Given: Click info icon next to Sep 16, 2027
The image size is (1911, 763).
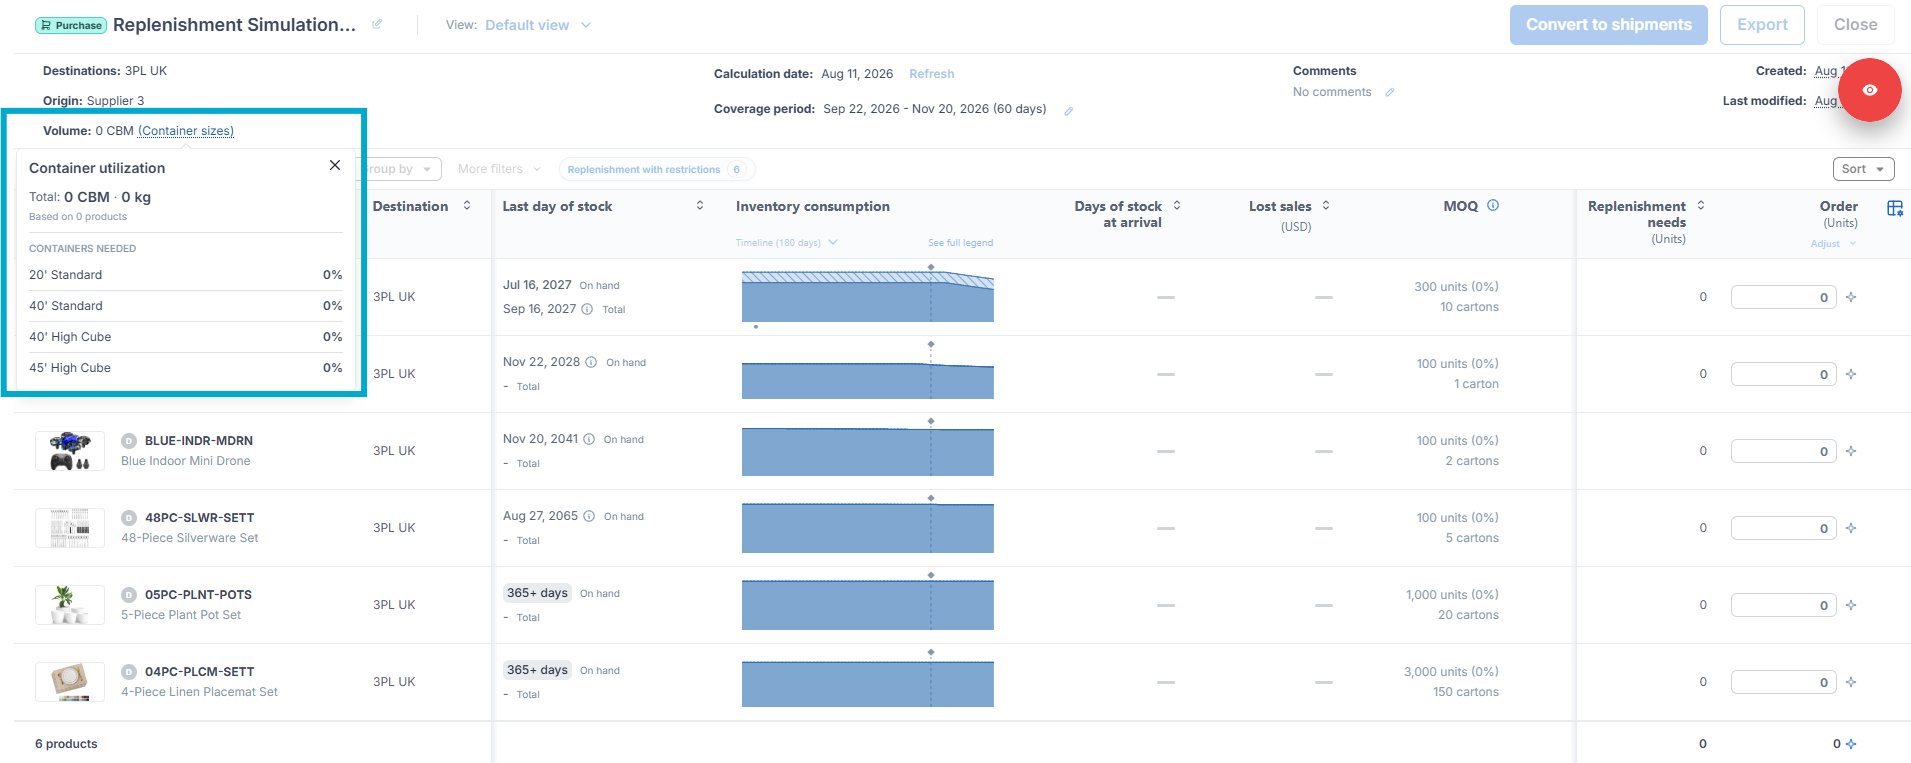Looking at the screenshot, I should click(587, 309).
